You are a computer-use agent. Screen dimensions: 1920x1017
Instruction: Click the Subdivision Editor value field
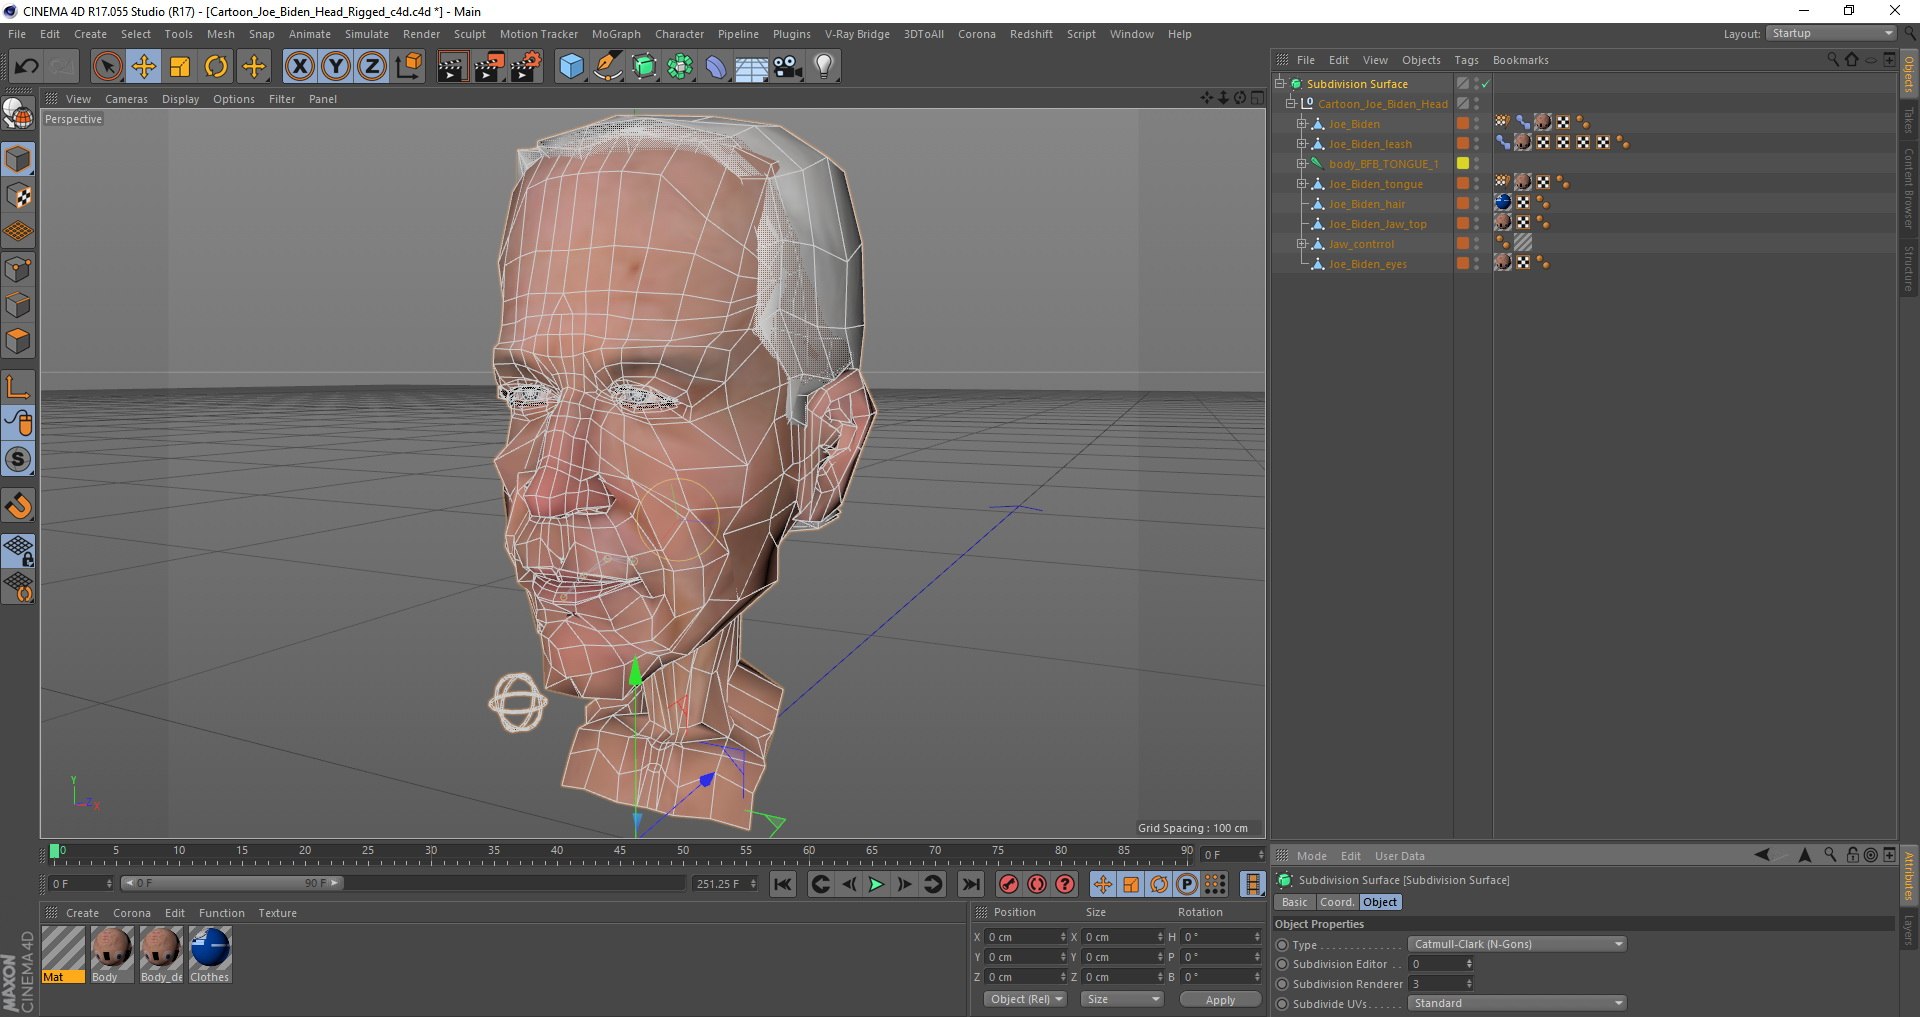[x=1441, y=964]
